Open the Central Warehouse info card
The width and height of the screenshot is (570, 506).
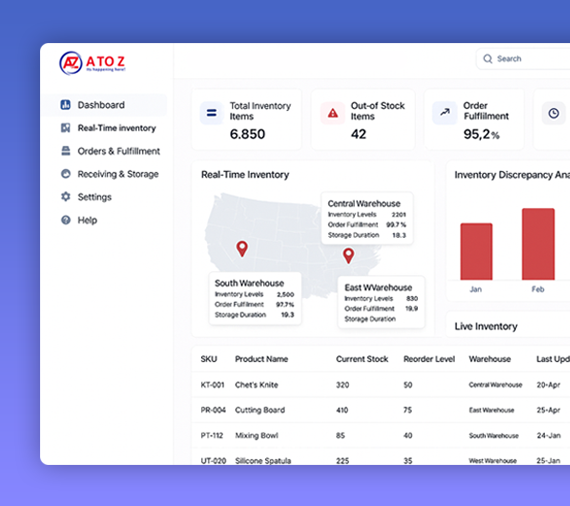click(x=367, y=218)
